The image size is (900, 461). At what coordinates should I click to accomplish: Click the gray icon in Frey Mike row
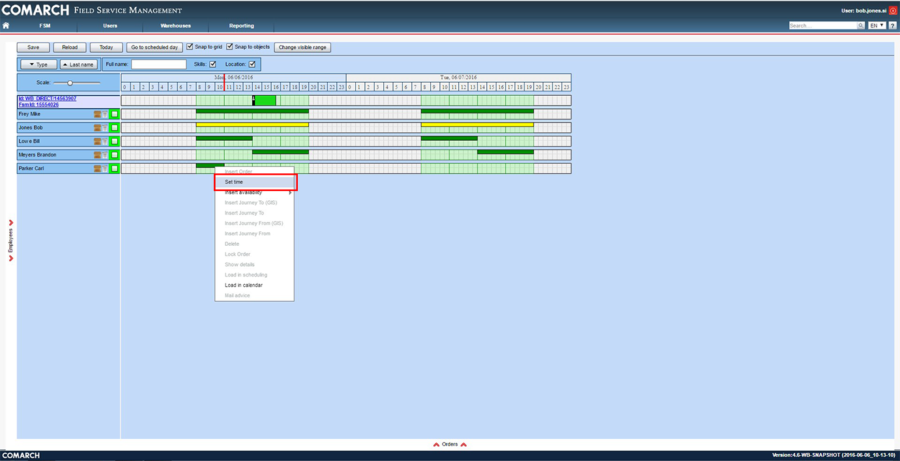pyautogui.click(x=105, y=114)
